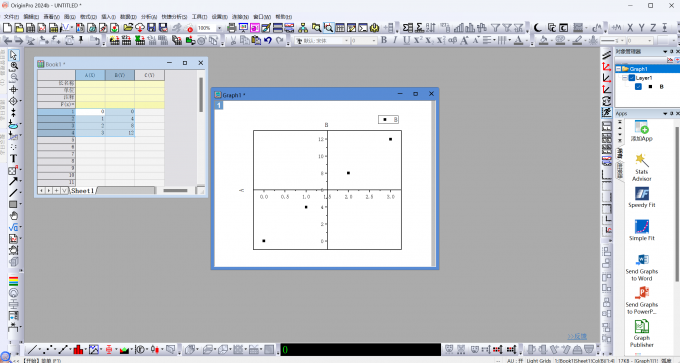Open the color palette icon in the left toolbar

[13, 281]
